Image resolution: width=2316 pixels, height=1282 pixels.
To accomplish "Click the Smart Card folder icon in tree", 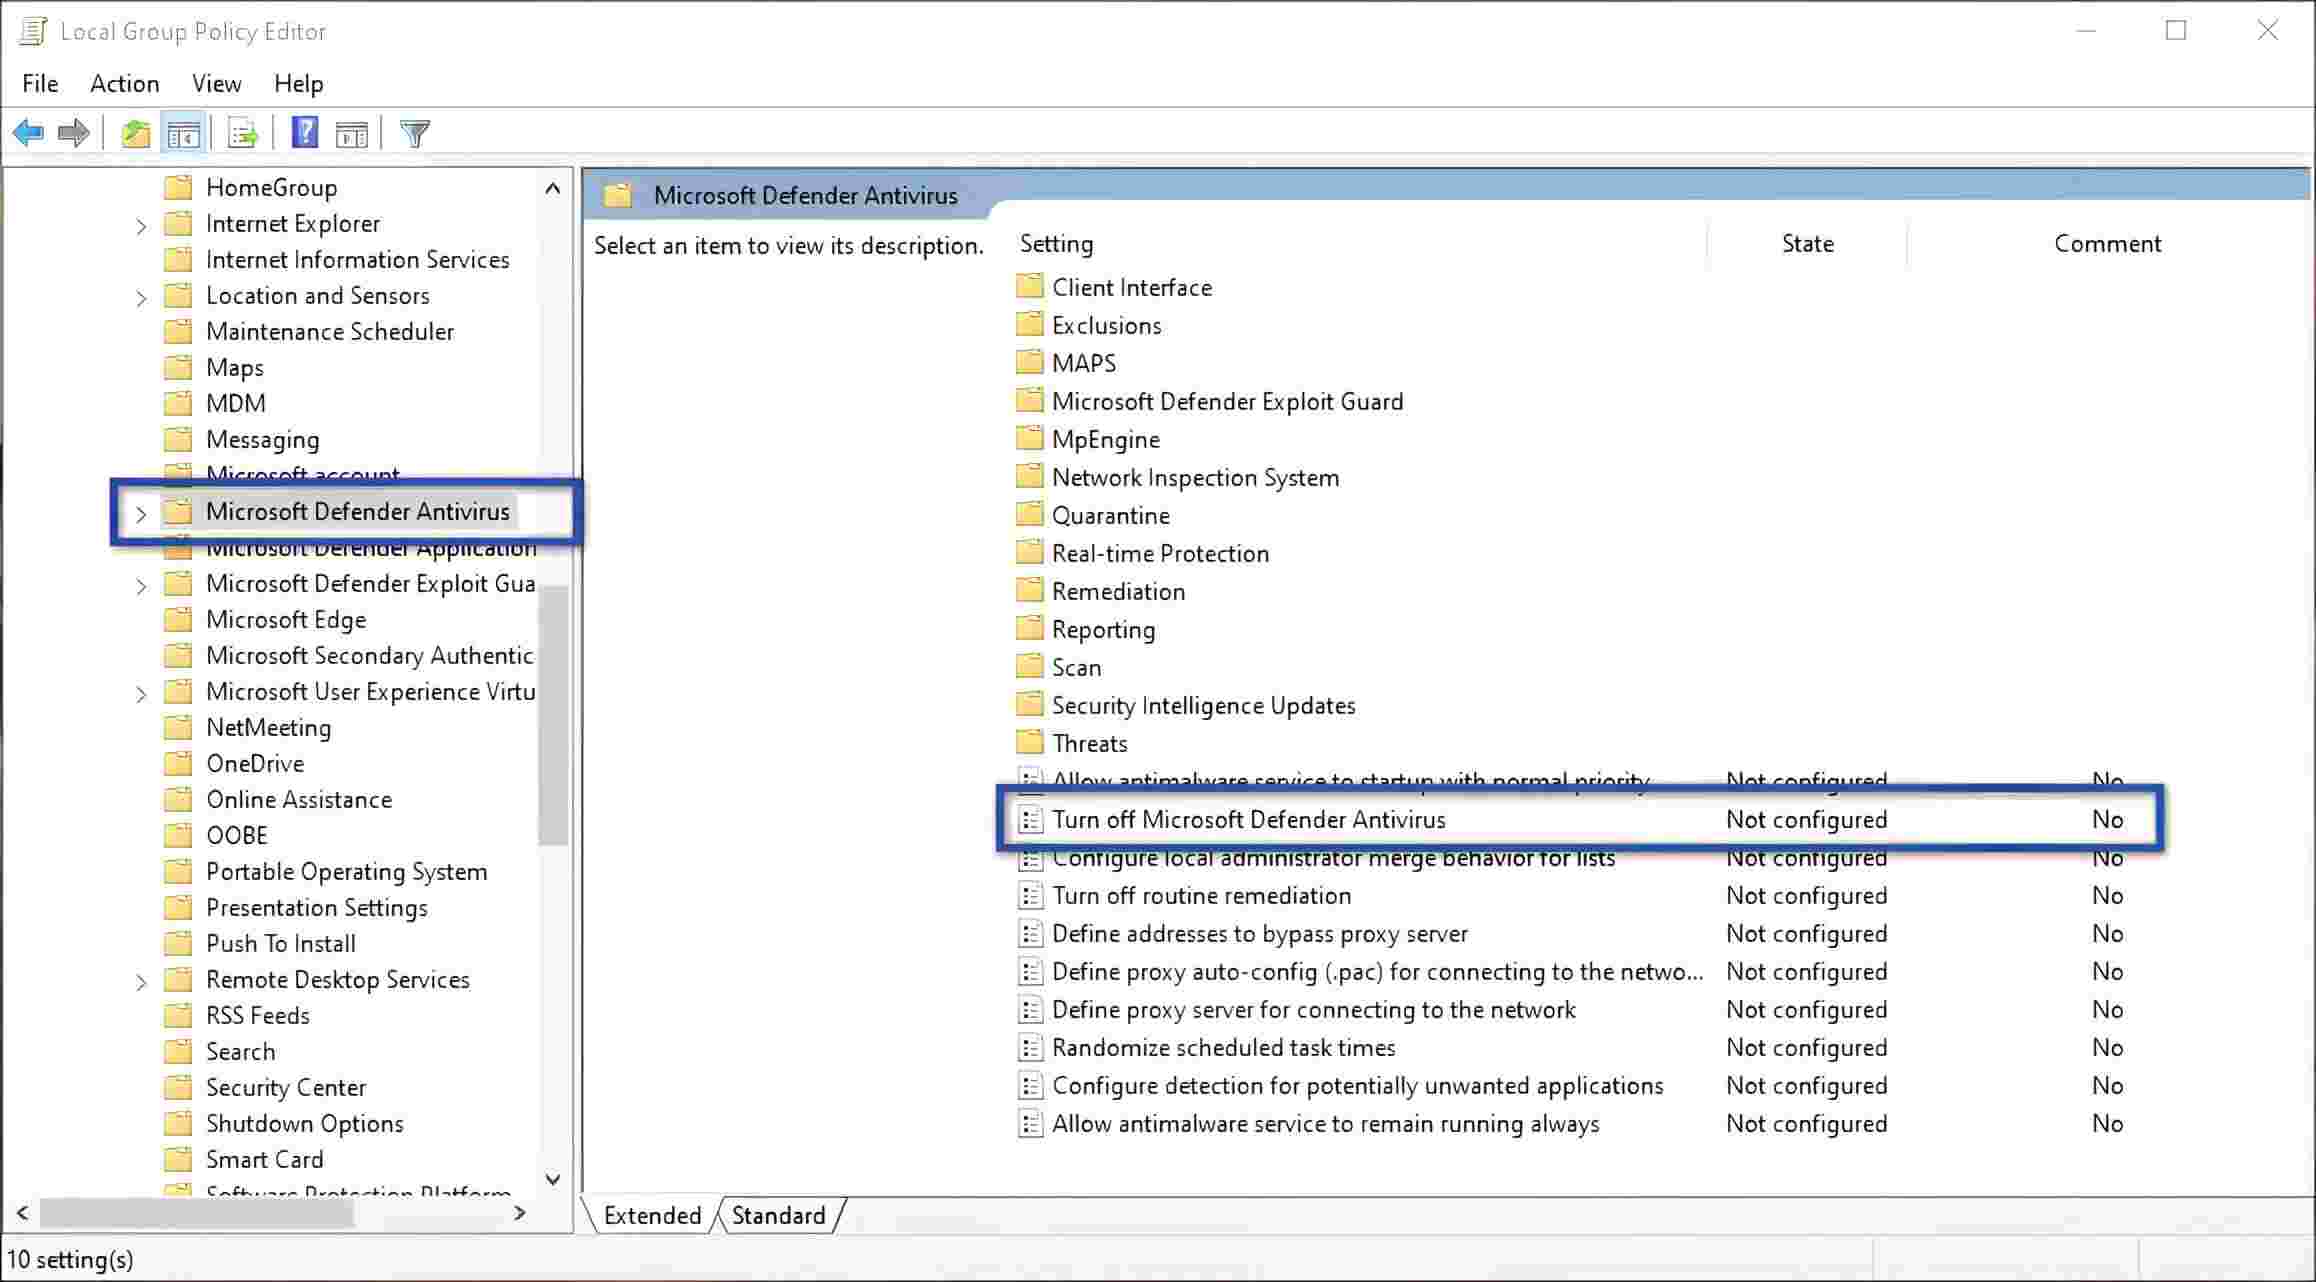I will tap(178, 1159).
